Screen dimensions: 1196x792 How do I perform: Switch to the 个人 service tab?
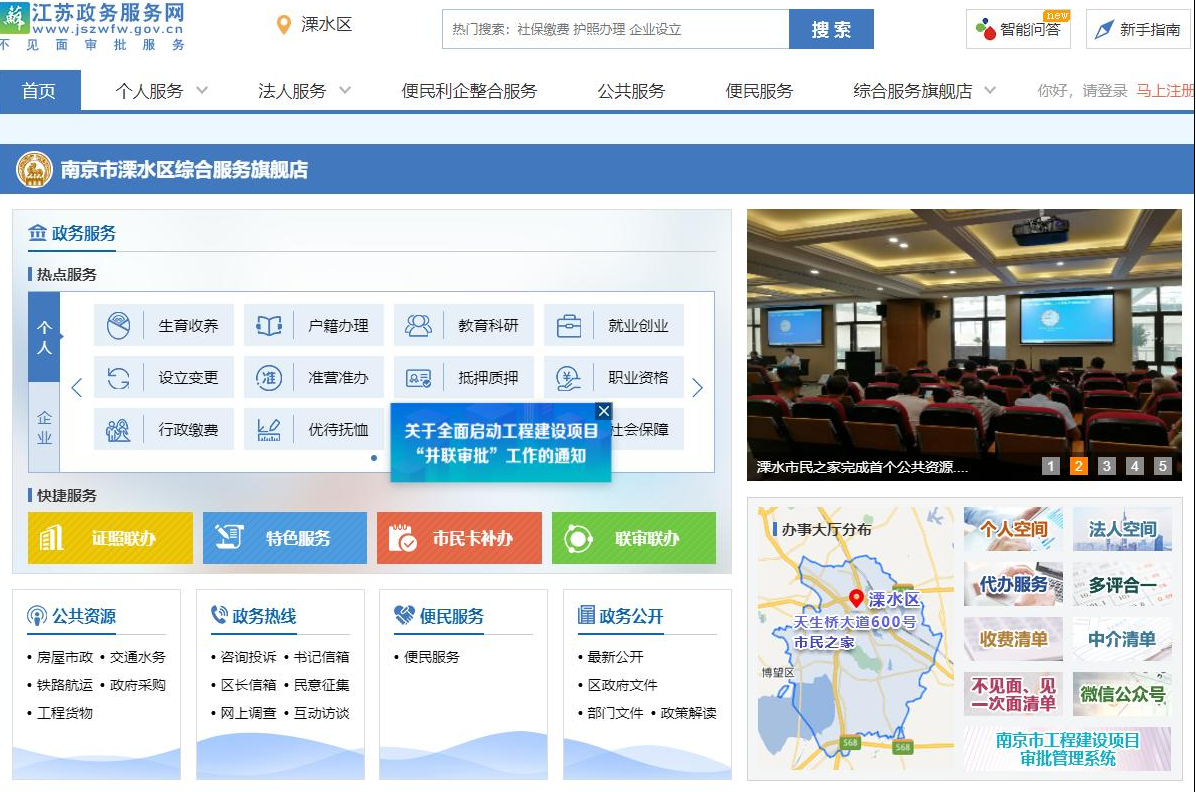tap(44, 337)
